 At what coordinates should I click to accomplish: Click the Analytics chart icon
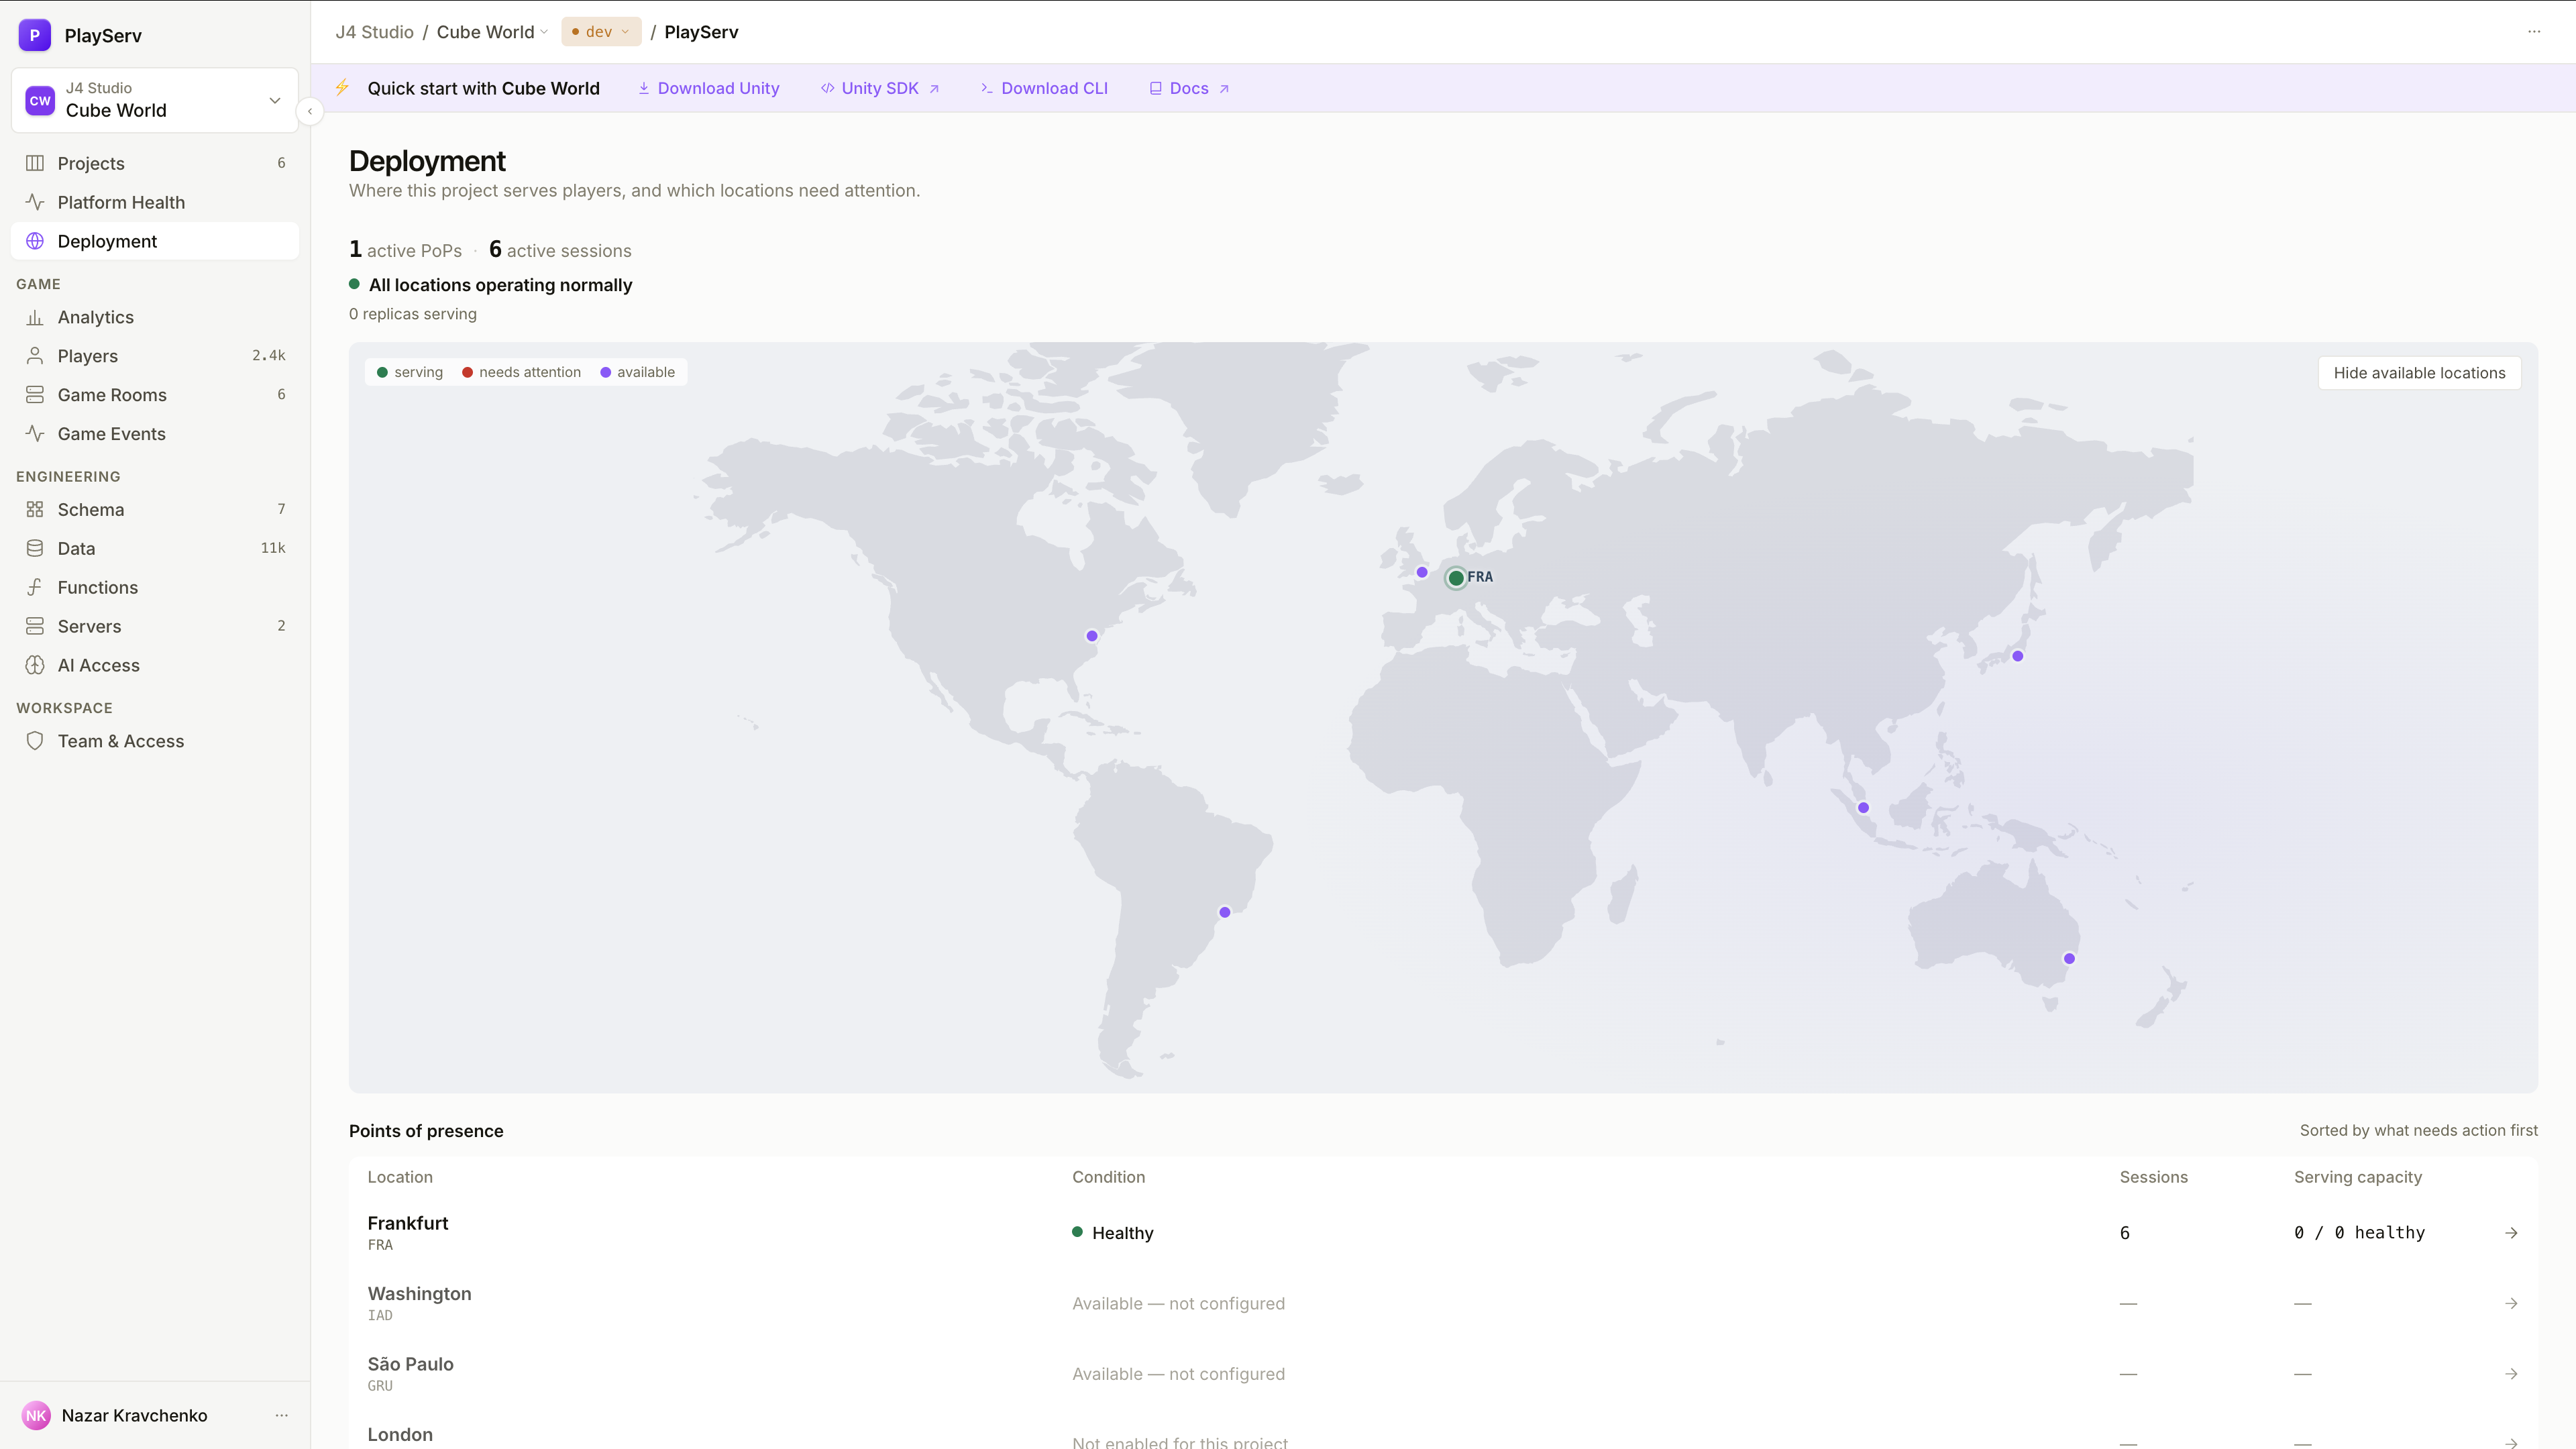(x=35, y=317)
